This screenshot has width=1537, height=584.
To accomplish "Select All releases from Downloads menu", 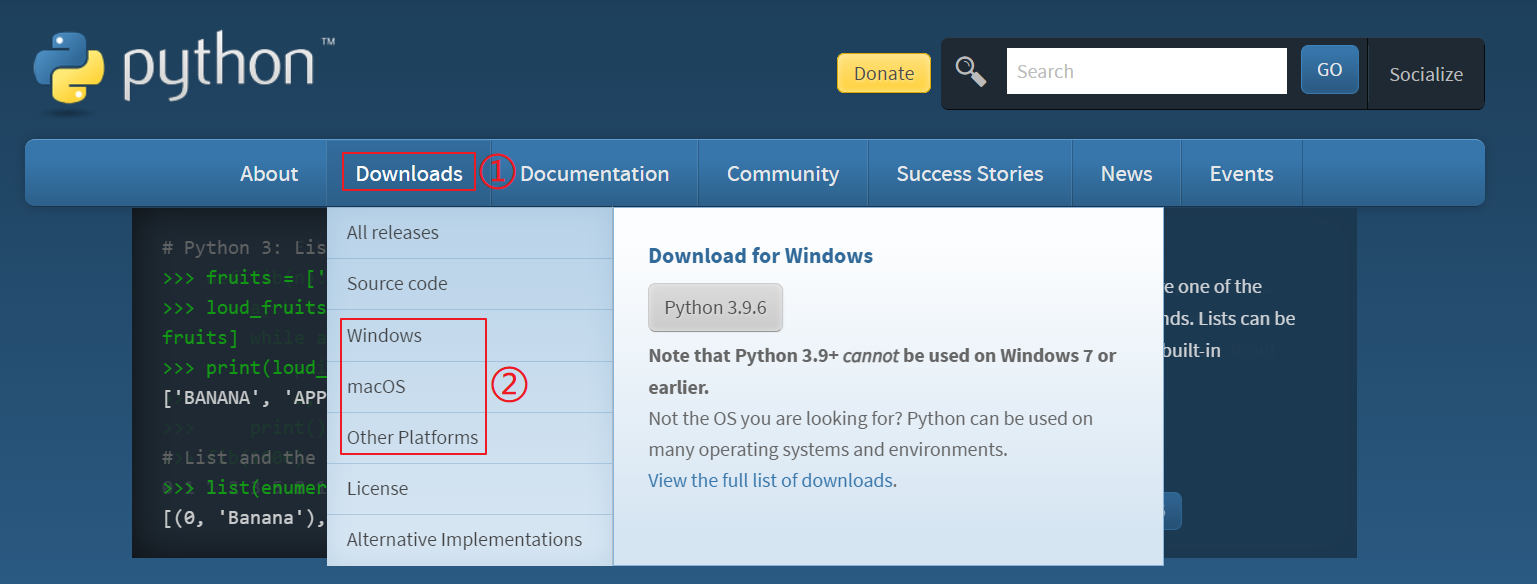I will [392, 232].
